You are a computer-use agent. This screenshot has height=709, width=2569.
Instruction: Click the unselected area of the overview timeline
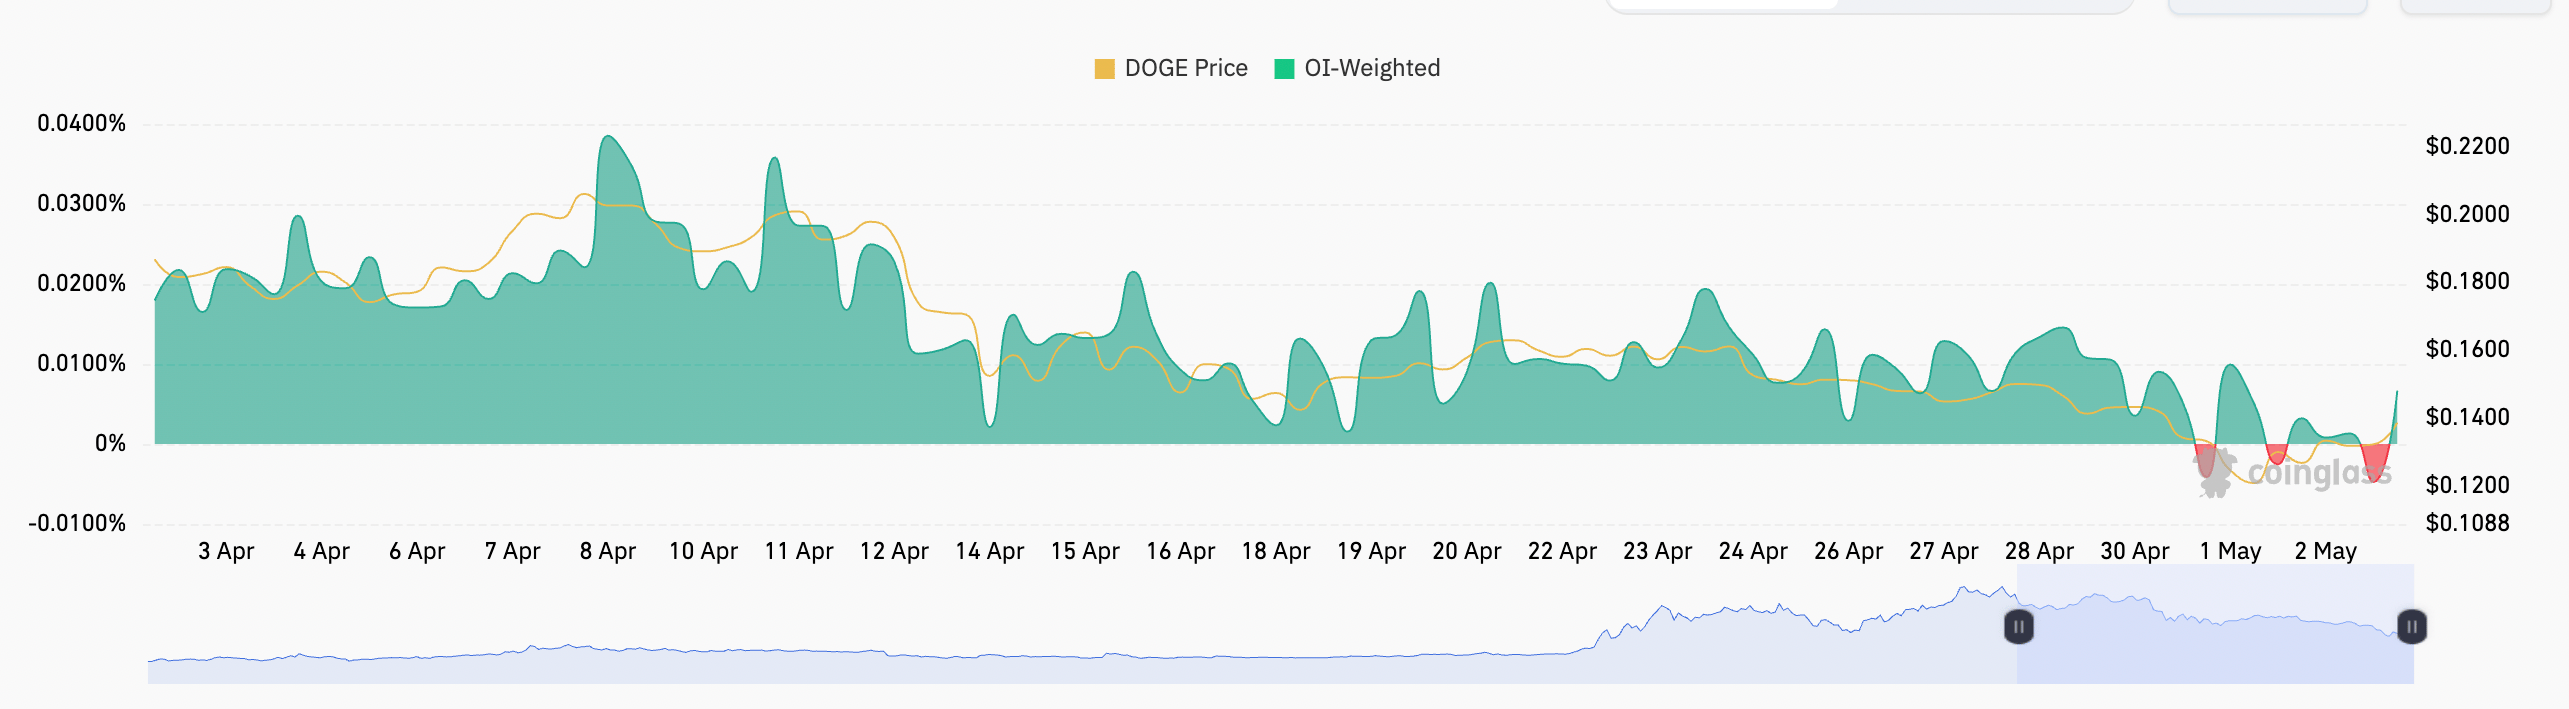1000,660
